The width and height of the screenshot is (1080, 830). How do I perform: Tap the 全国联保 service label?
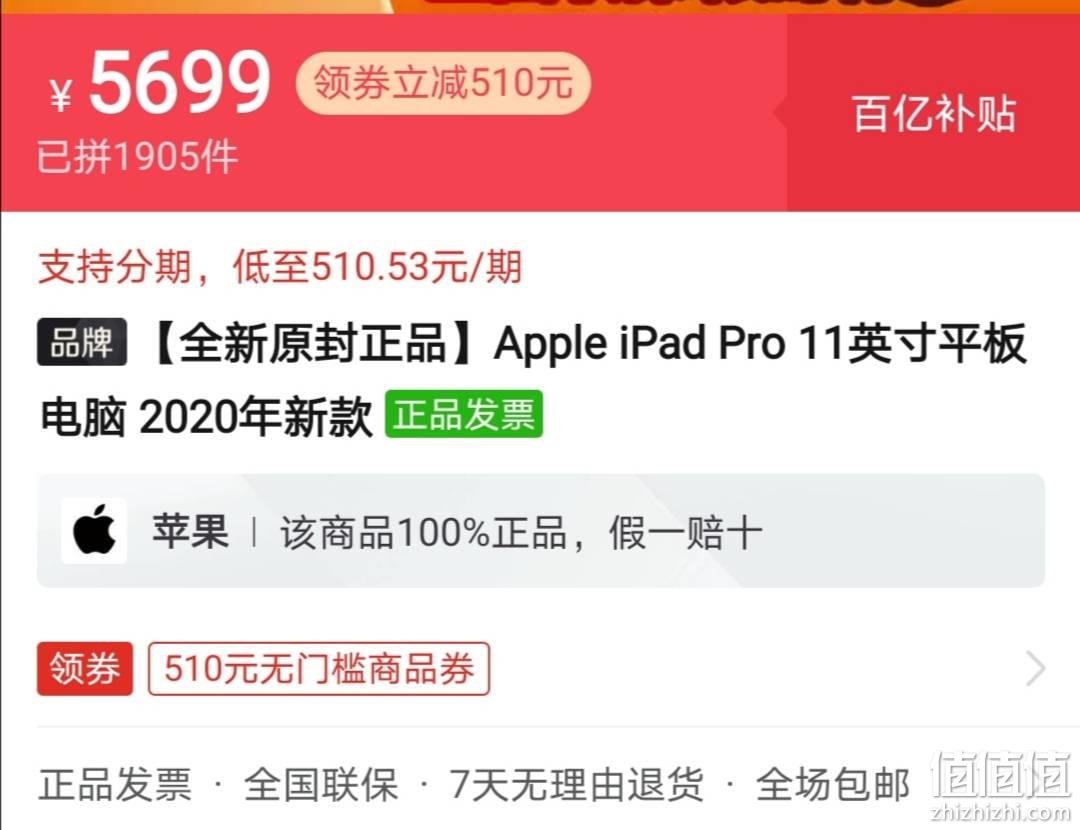[x=321, y=785]
